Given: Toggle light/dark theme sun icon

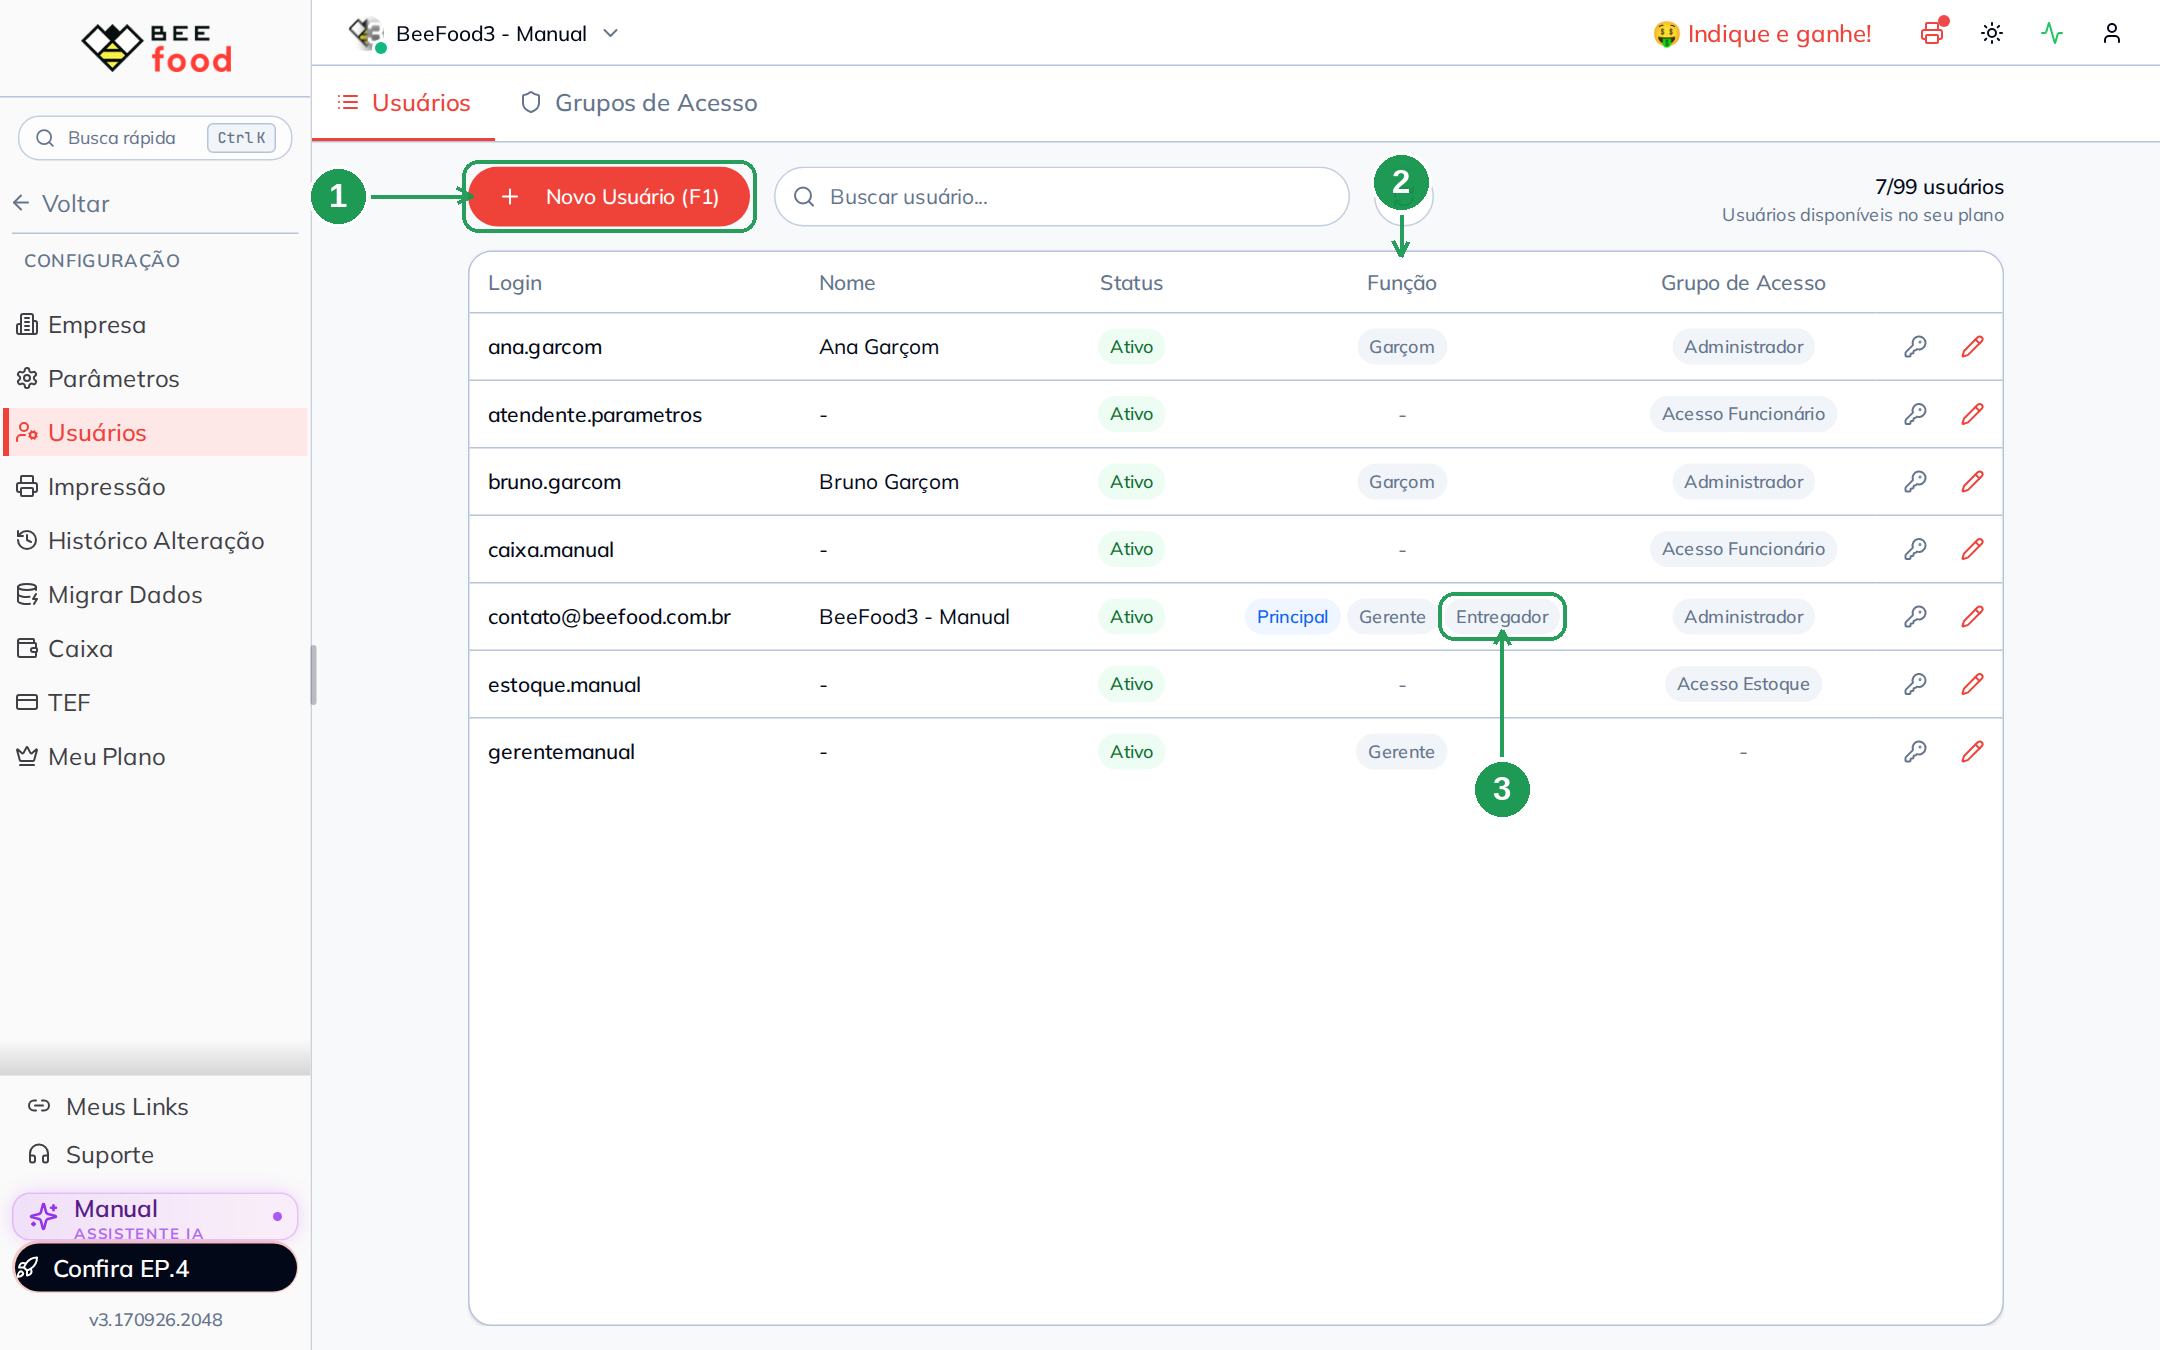Looking at the screenshot, I should tap(1992, 33).
